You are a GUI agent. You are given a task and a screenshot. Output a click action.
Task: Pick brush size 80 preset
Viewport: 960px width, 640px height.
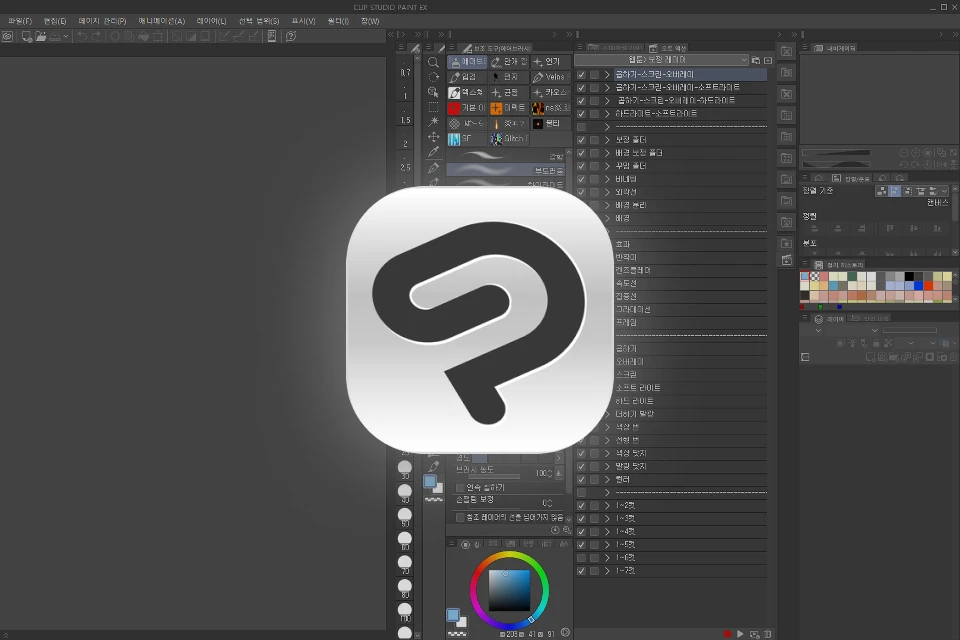405,588
